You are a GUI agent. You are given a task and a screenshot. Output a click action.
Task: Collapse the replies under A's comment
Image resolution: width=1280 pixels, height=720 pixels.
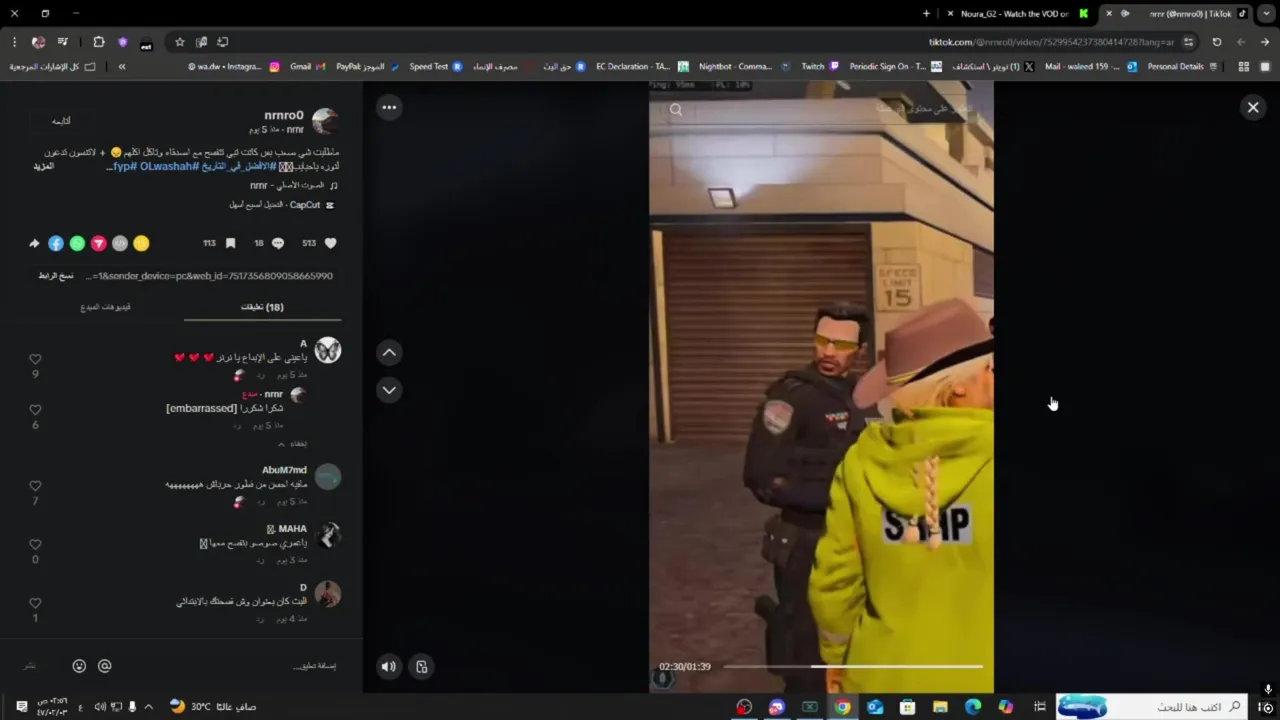292,443
